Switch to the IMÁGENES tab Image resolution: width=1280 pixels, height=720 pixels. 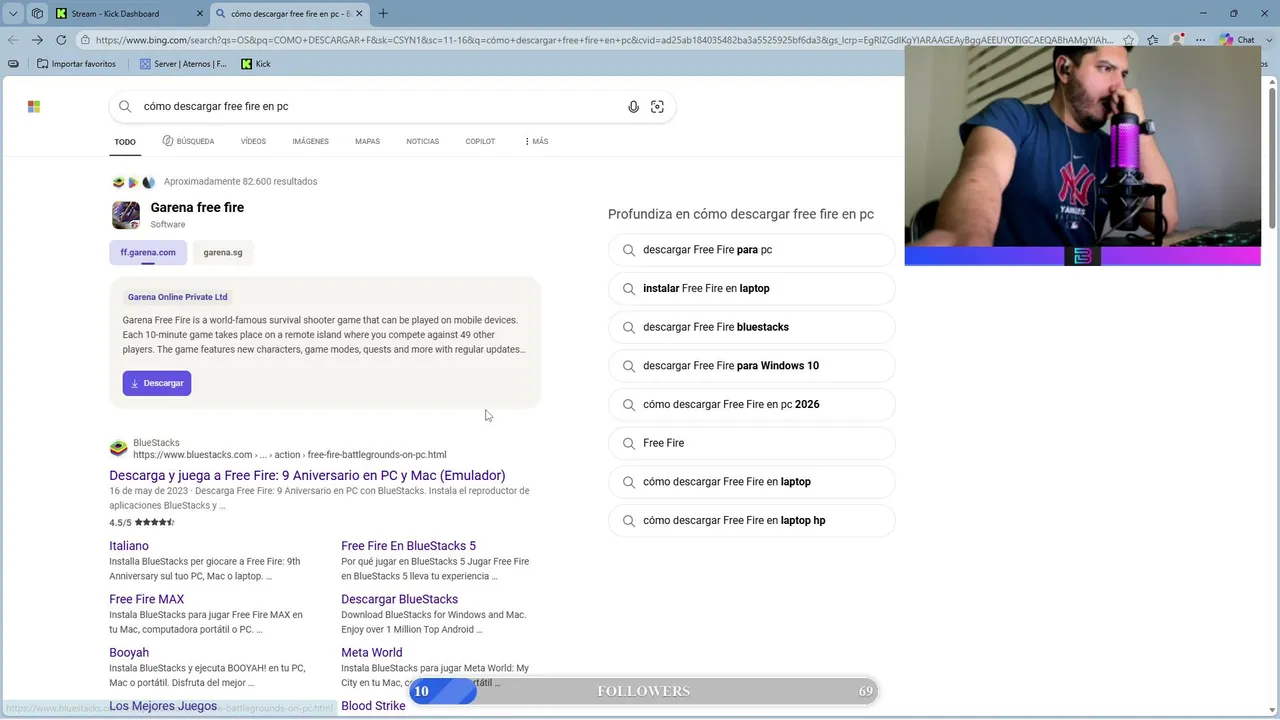310,141
